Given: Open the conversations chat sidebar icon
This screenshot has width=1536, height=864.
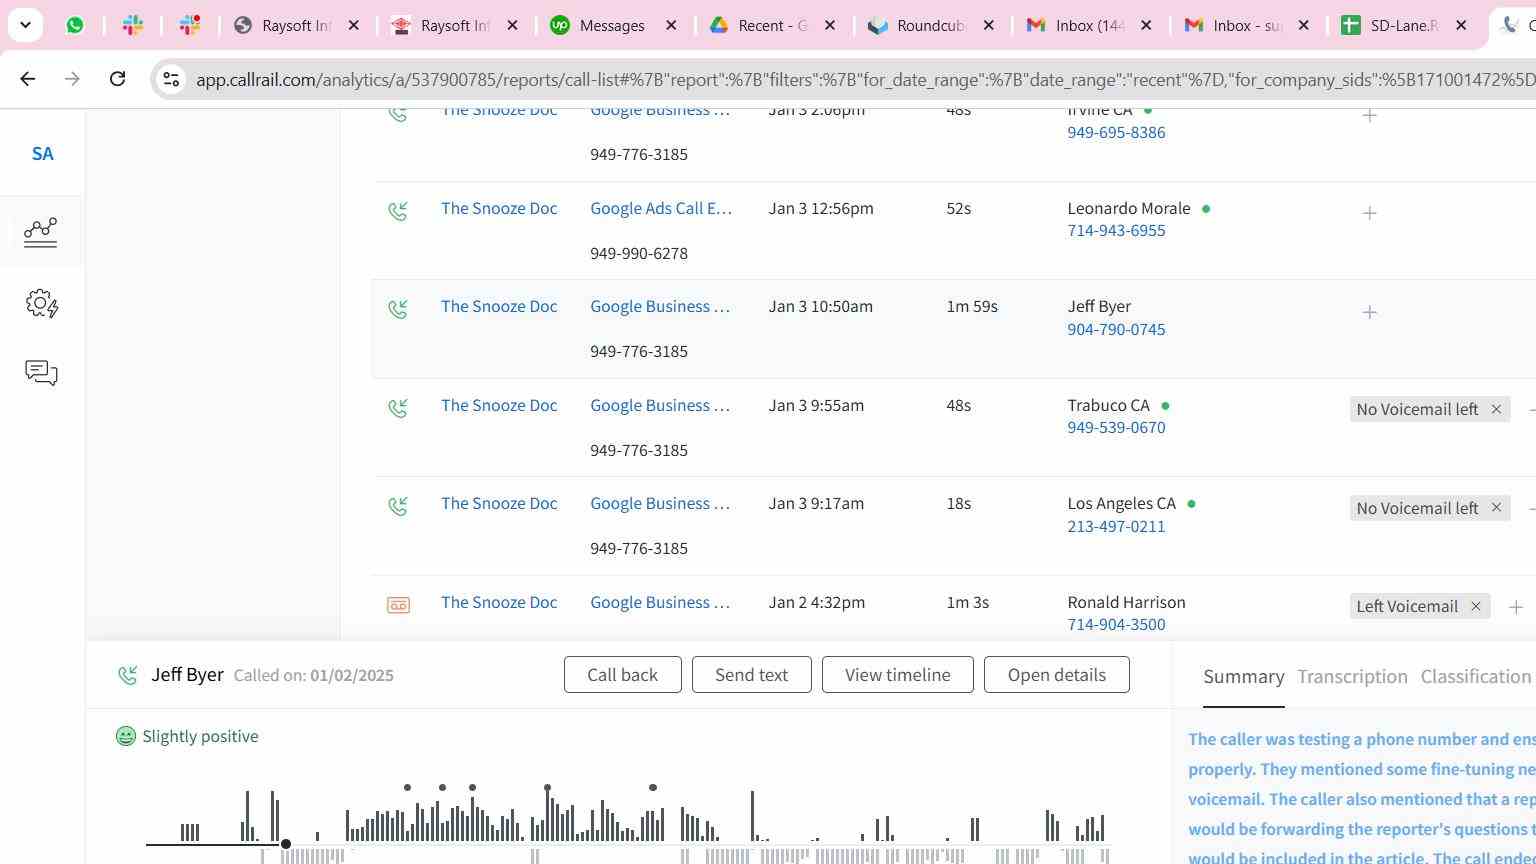Looking at the screenshot, I should tap(41, 373).
